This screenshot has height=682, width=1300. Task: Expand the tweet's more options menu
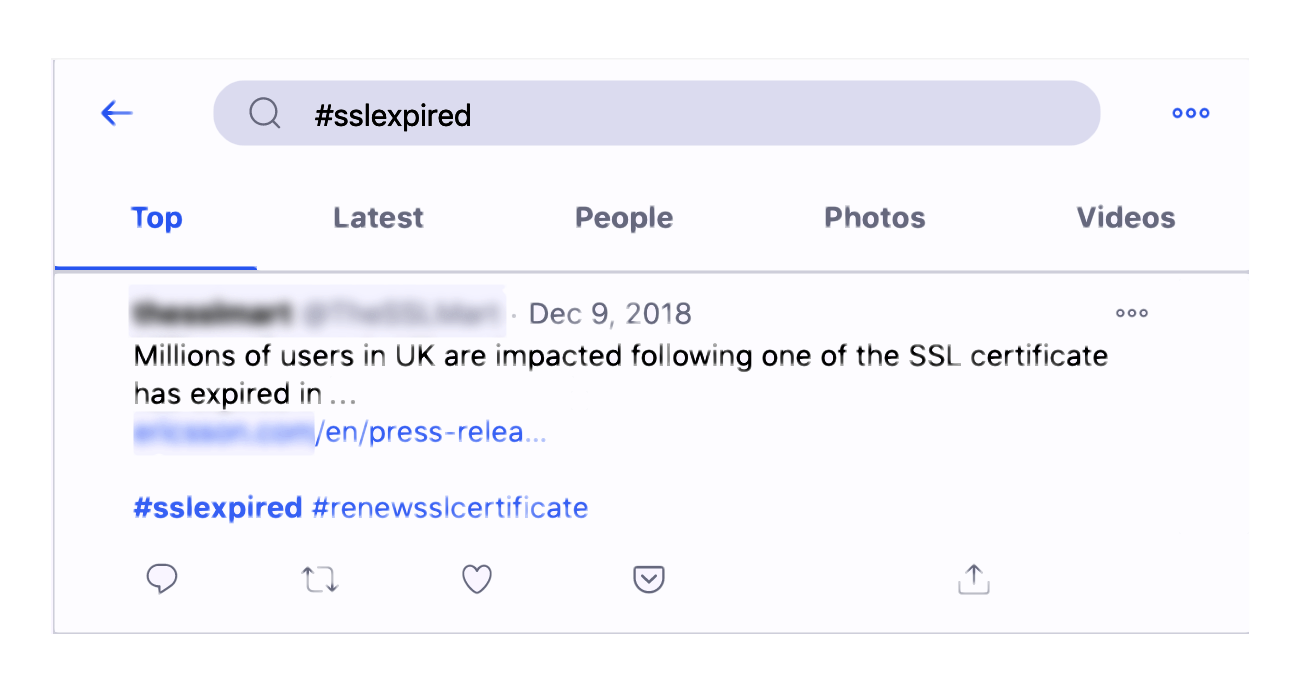(1131, 313)
